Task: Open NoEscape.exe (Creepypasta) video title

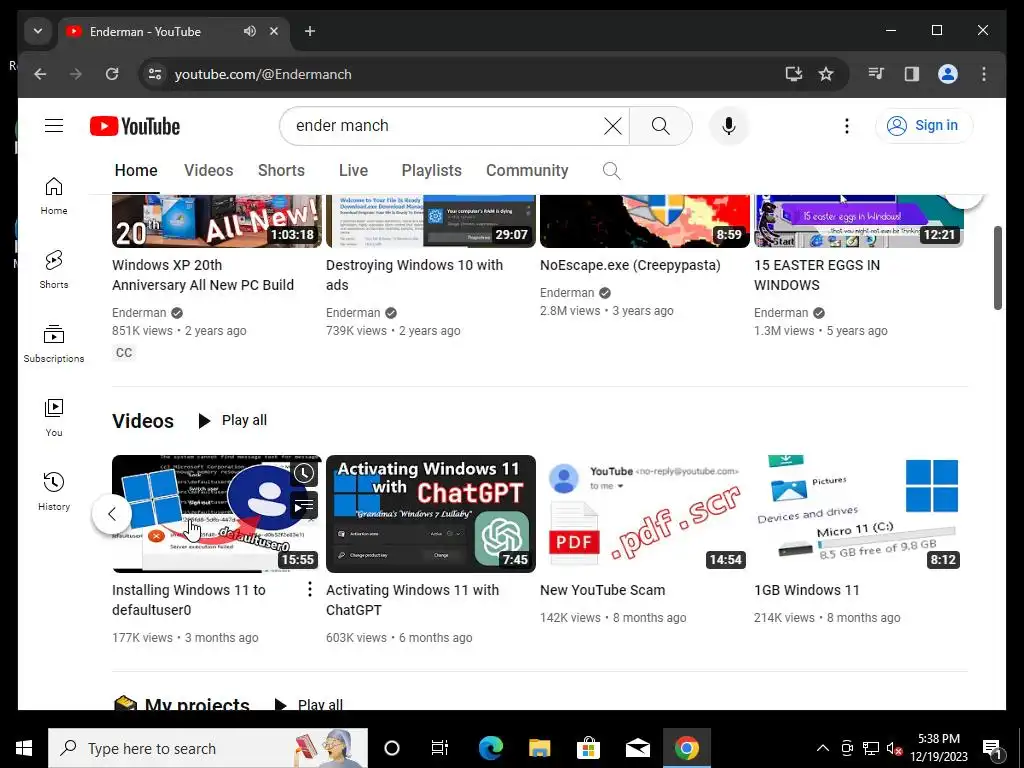Action: tap(630, 265)
